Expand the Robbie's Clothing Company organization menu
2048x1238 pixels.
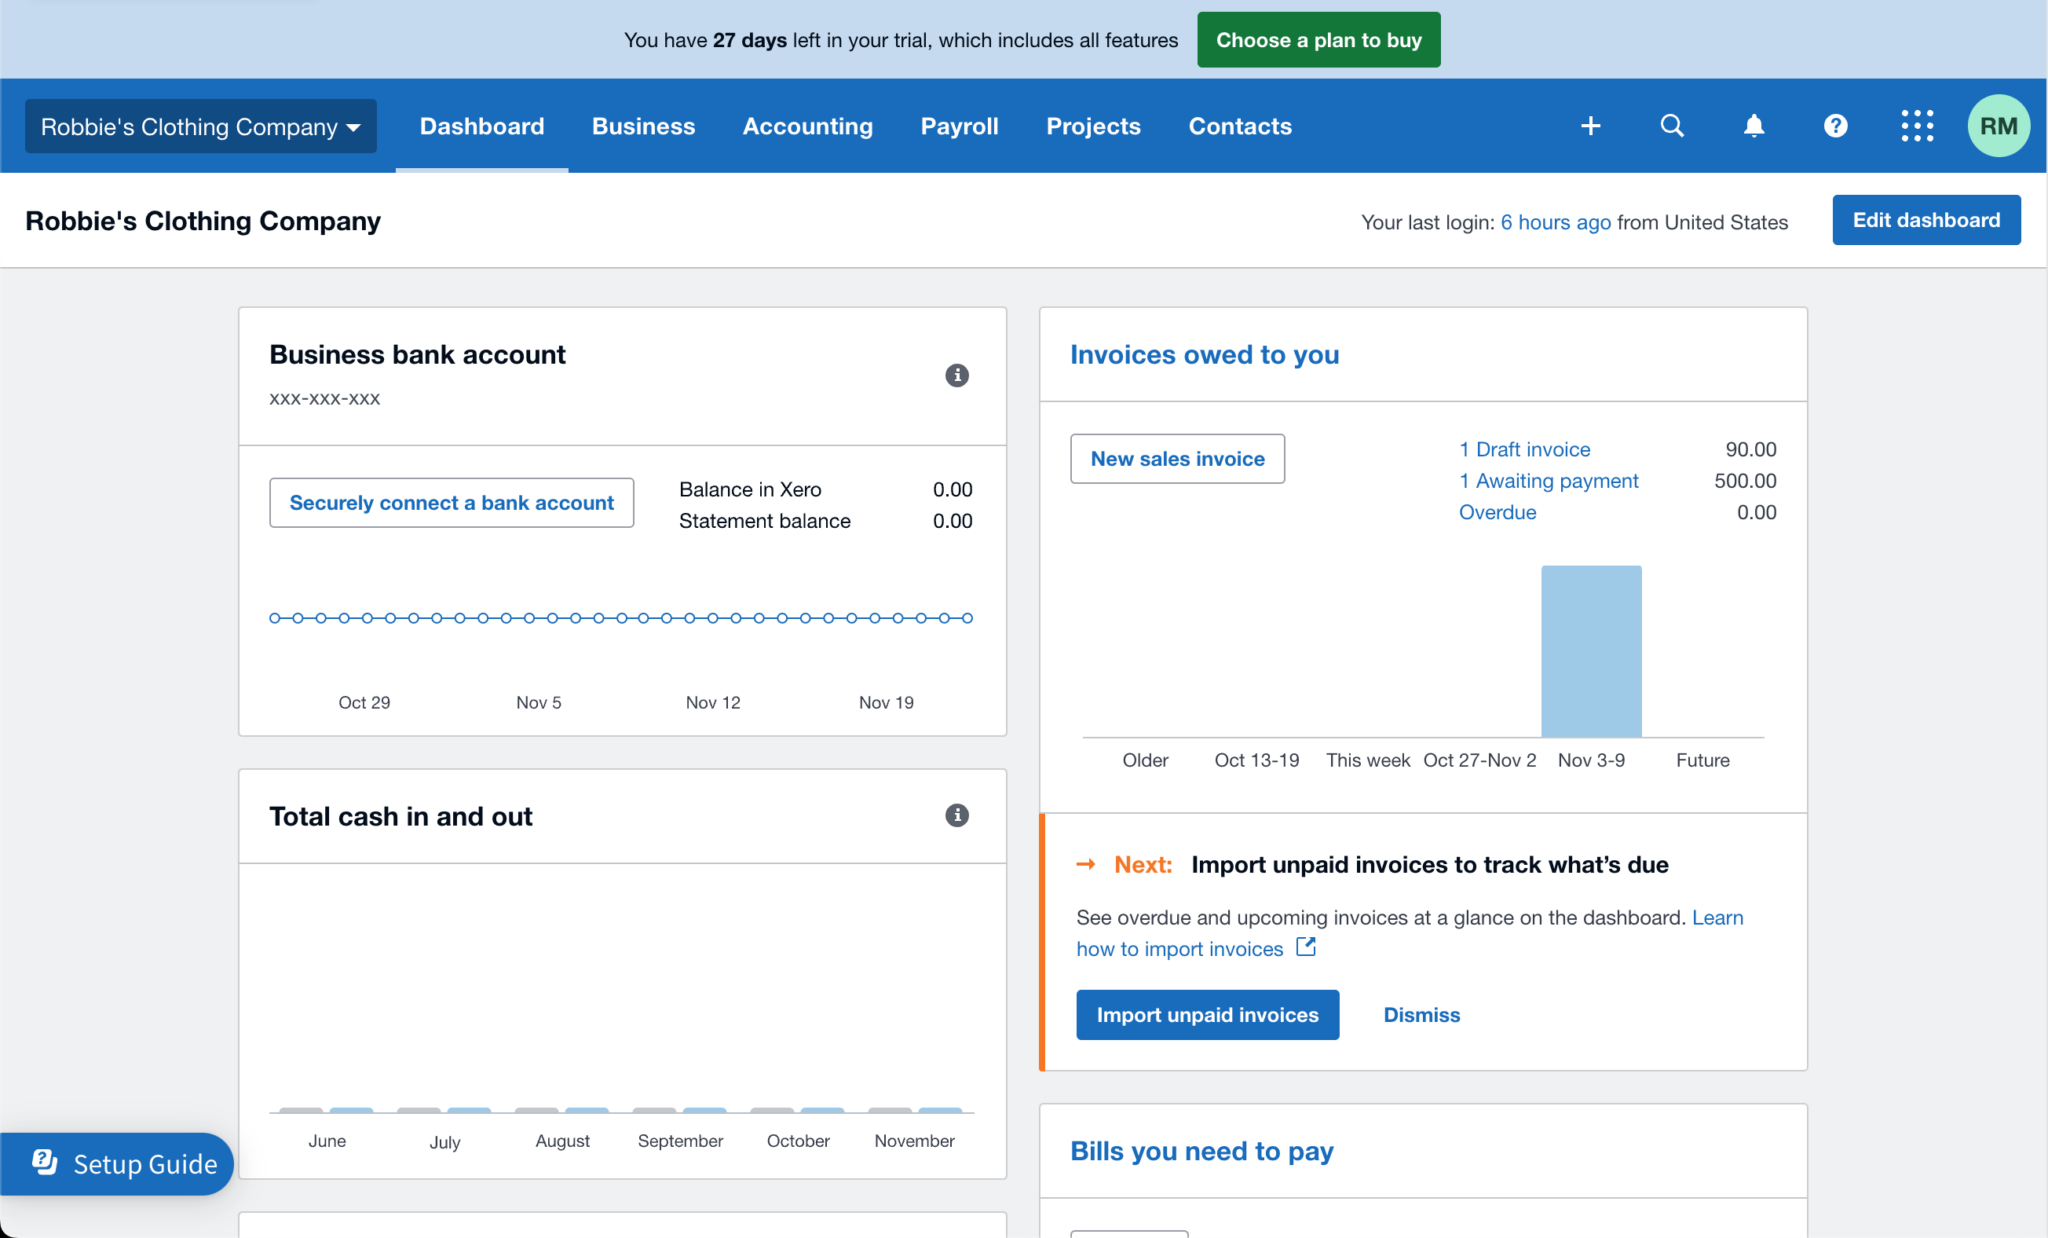click(199, 126)
